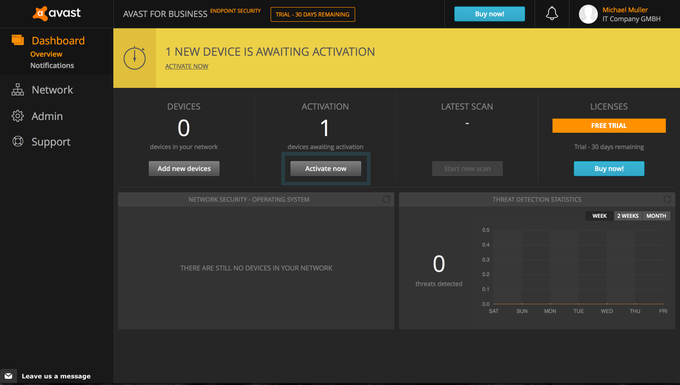Click the ACTIVATE NOW link
Screen dimensions: 680x385
(x=186, y=66)
